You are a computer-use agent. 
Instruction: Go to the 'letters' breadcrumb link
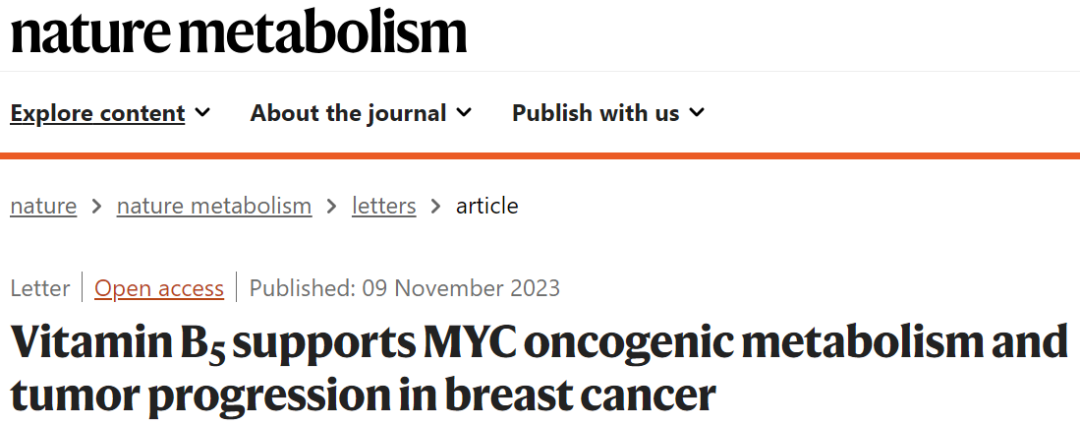tap(384, 205)
